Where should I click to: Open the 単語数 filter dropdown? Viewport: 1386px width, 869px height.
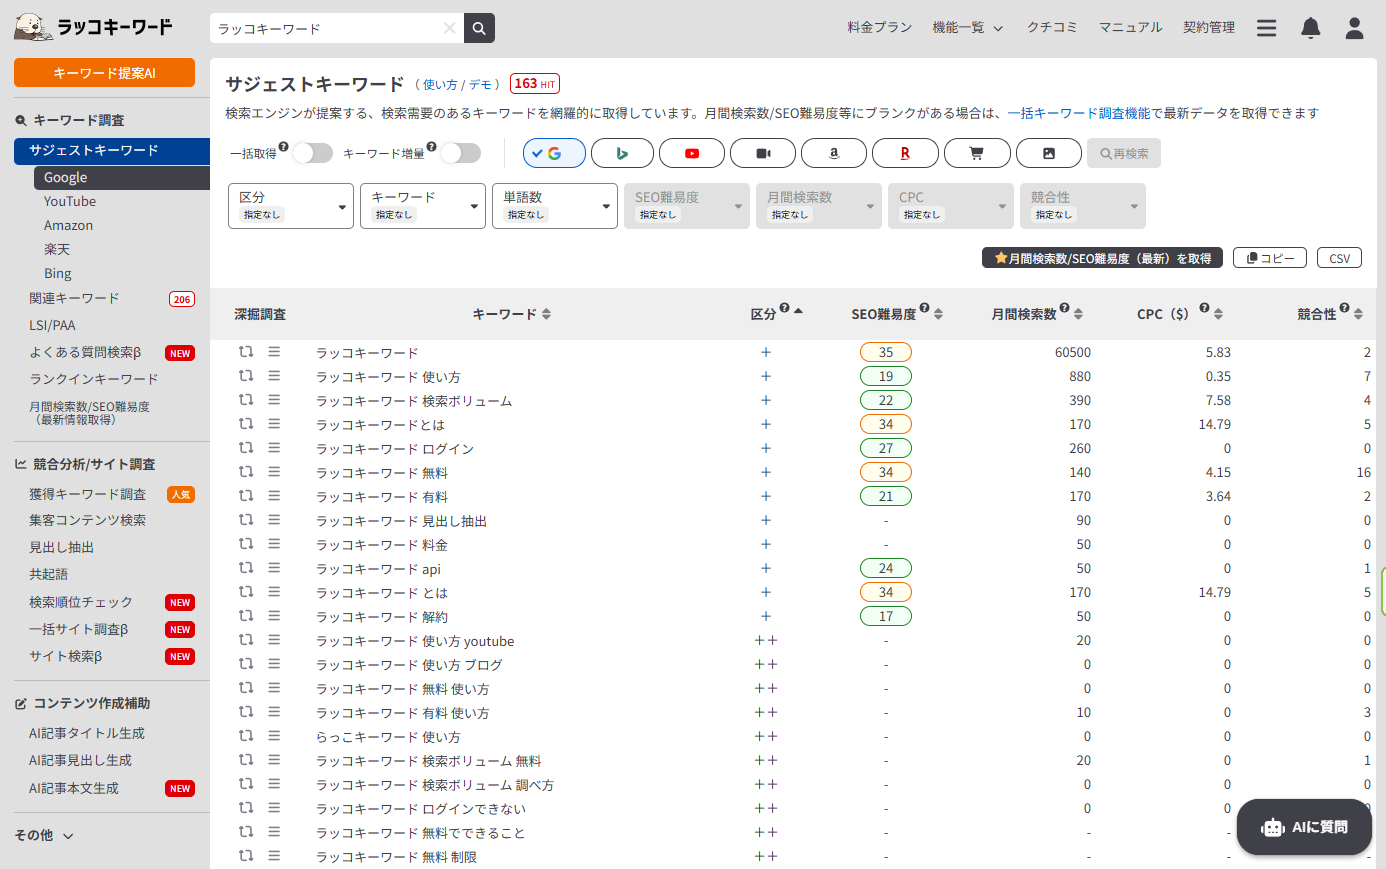pyautogui.click(x=554, y=206)
